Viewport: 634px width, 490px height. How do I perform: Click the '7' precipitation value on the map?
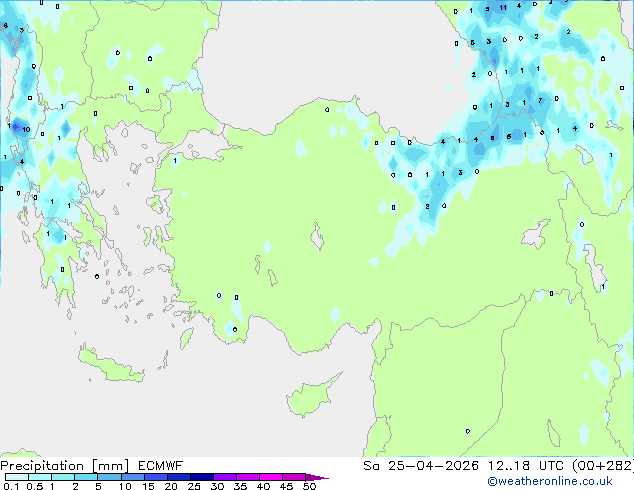tap(540, 101)
